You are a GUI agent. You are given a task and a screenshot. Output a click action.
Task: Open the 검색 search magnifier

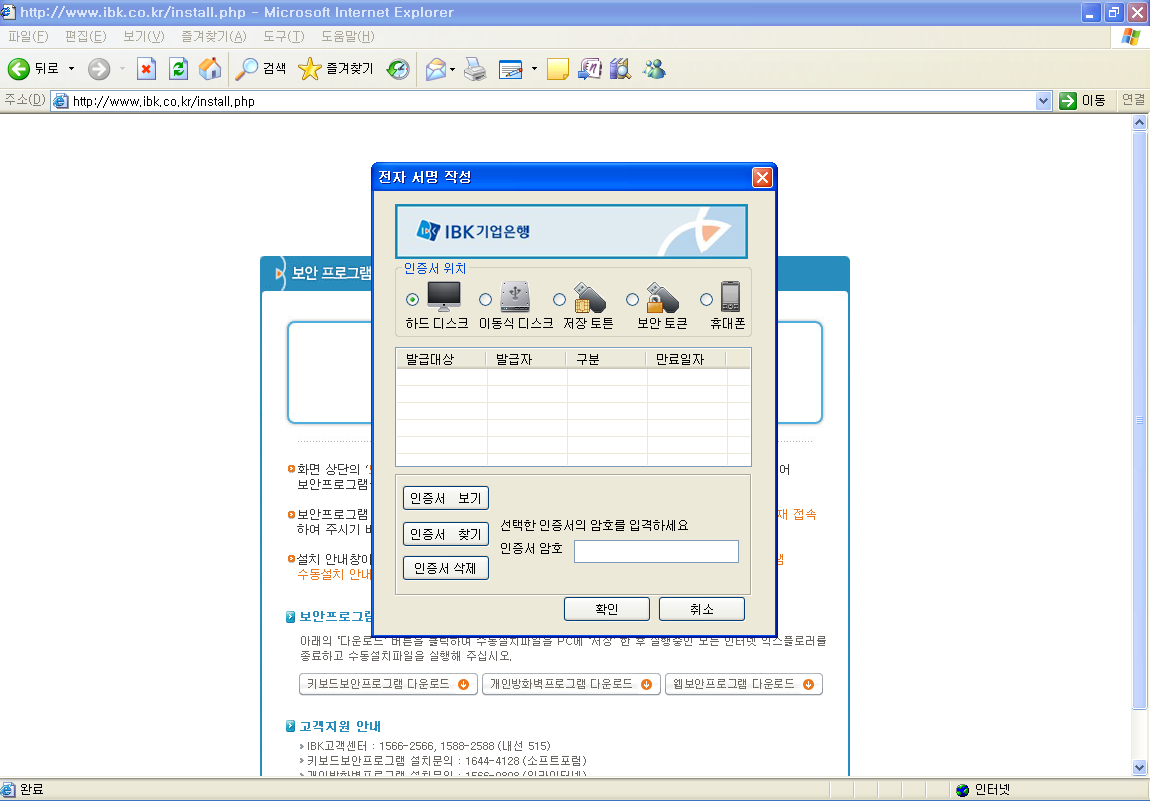coord(260,69)
